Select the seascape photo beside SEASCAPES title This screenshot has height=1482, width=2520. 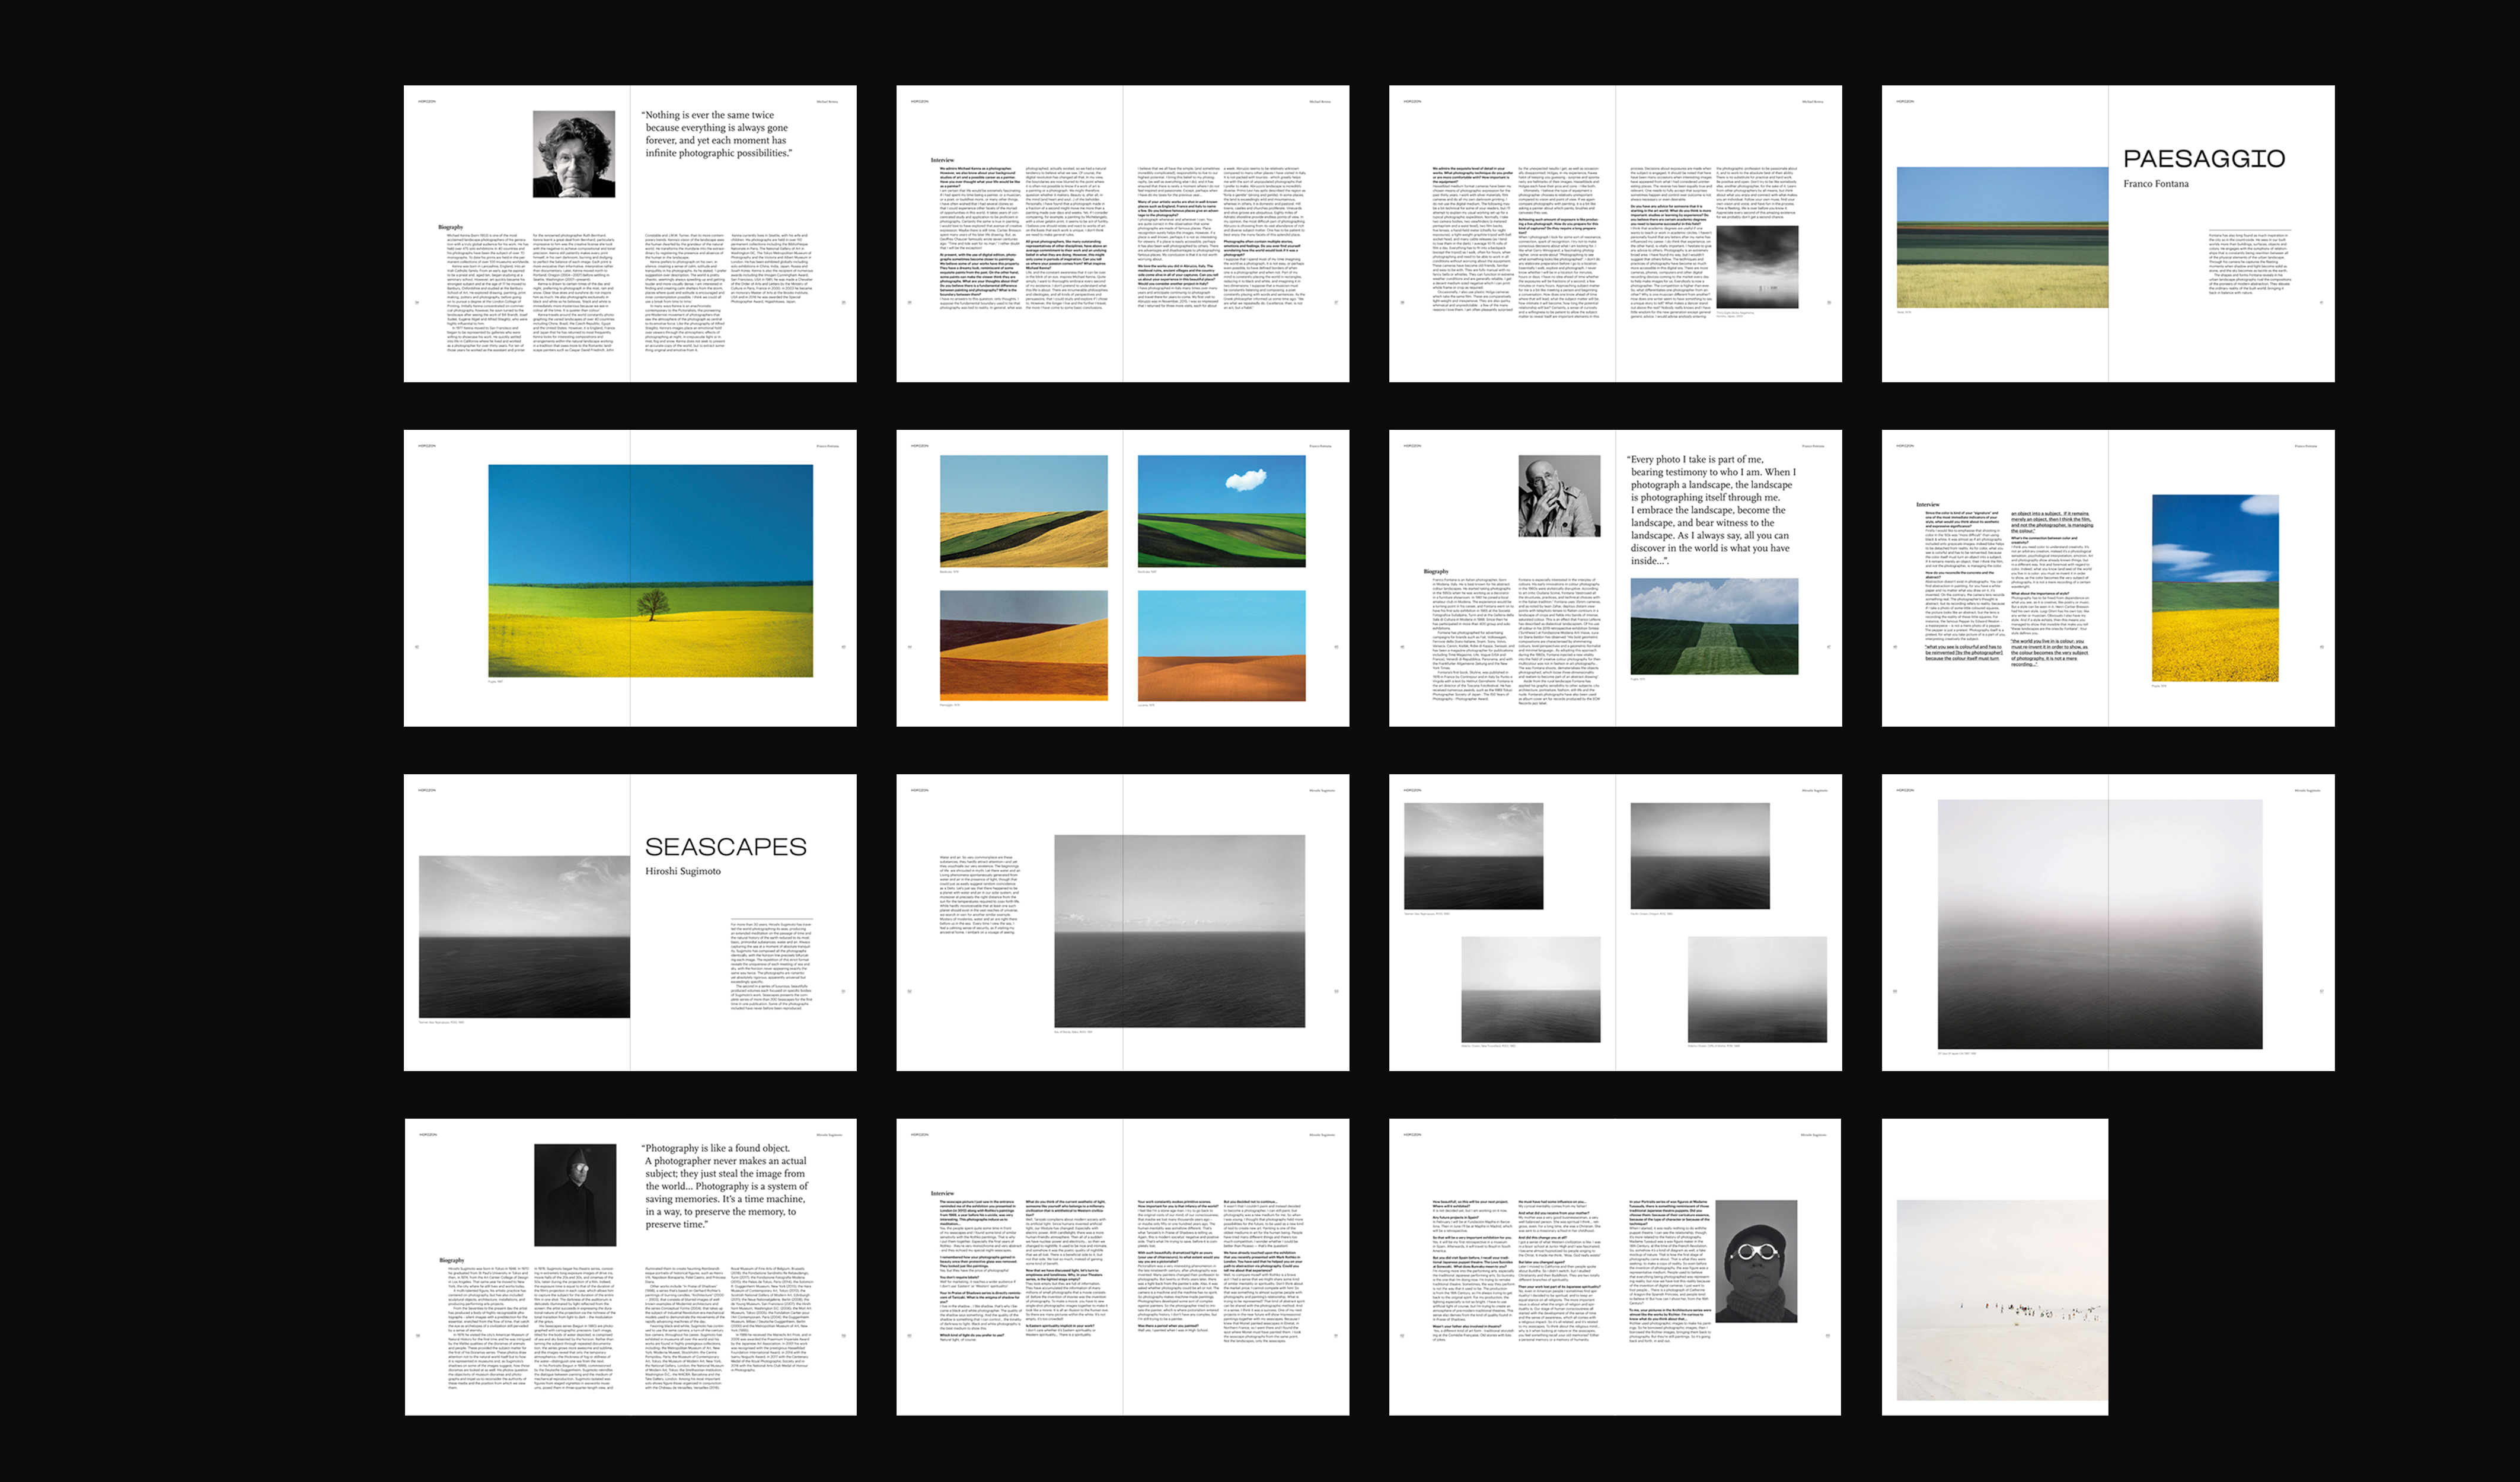(x=524, y=936)
